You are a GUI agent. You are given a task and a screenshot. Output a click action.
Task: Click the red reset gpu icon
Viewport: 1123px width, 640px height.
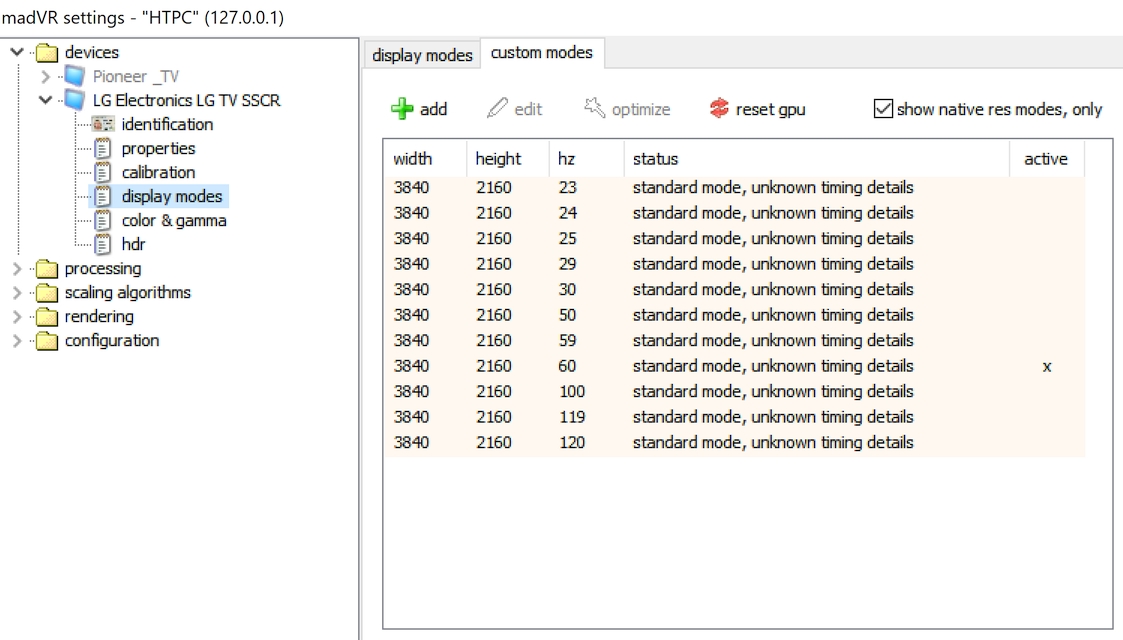718,109
